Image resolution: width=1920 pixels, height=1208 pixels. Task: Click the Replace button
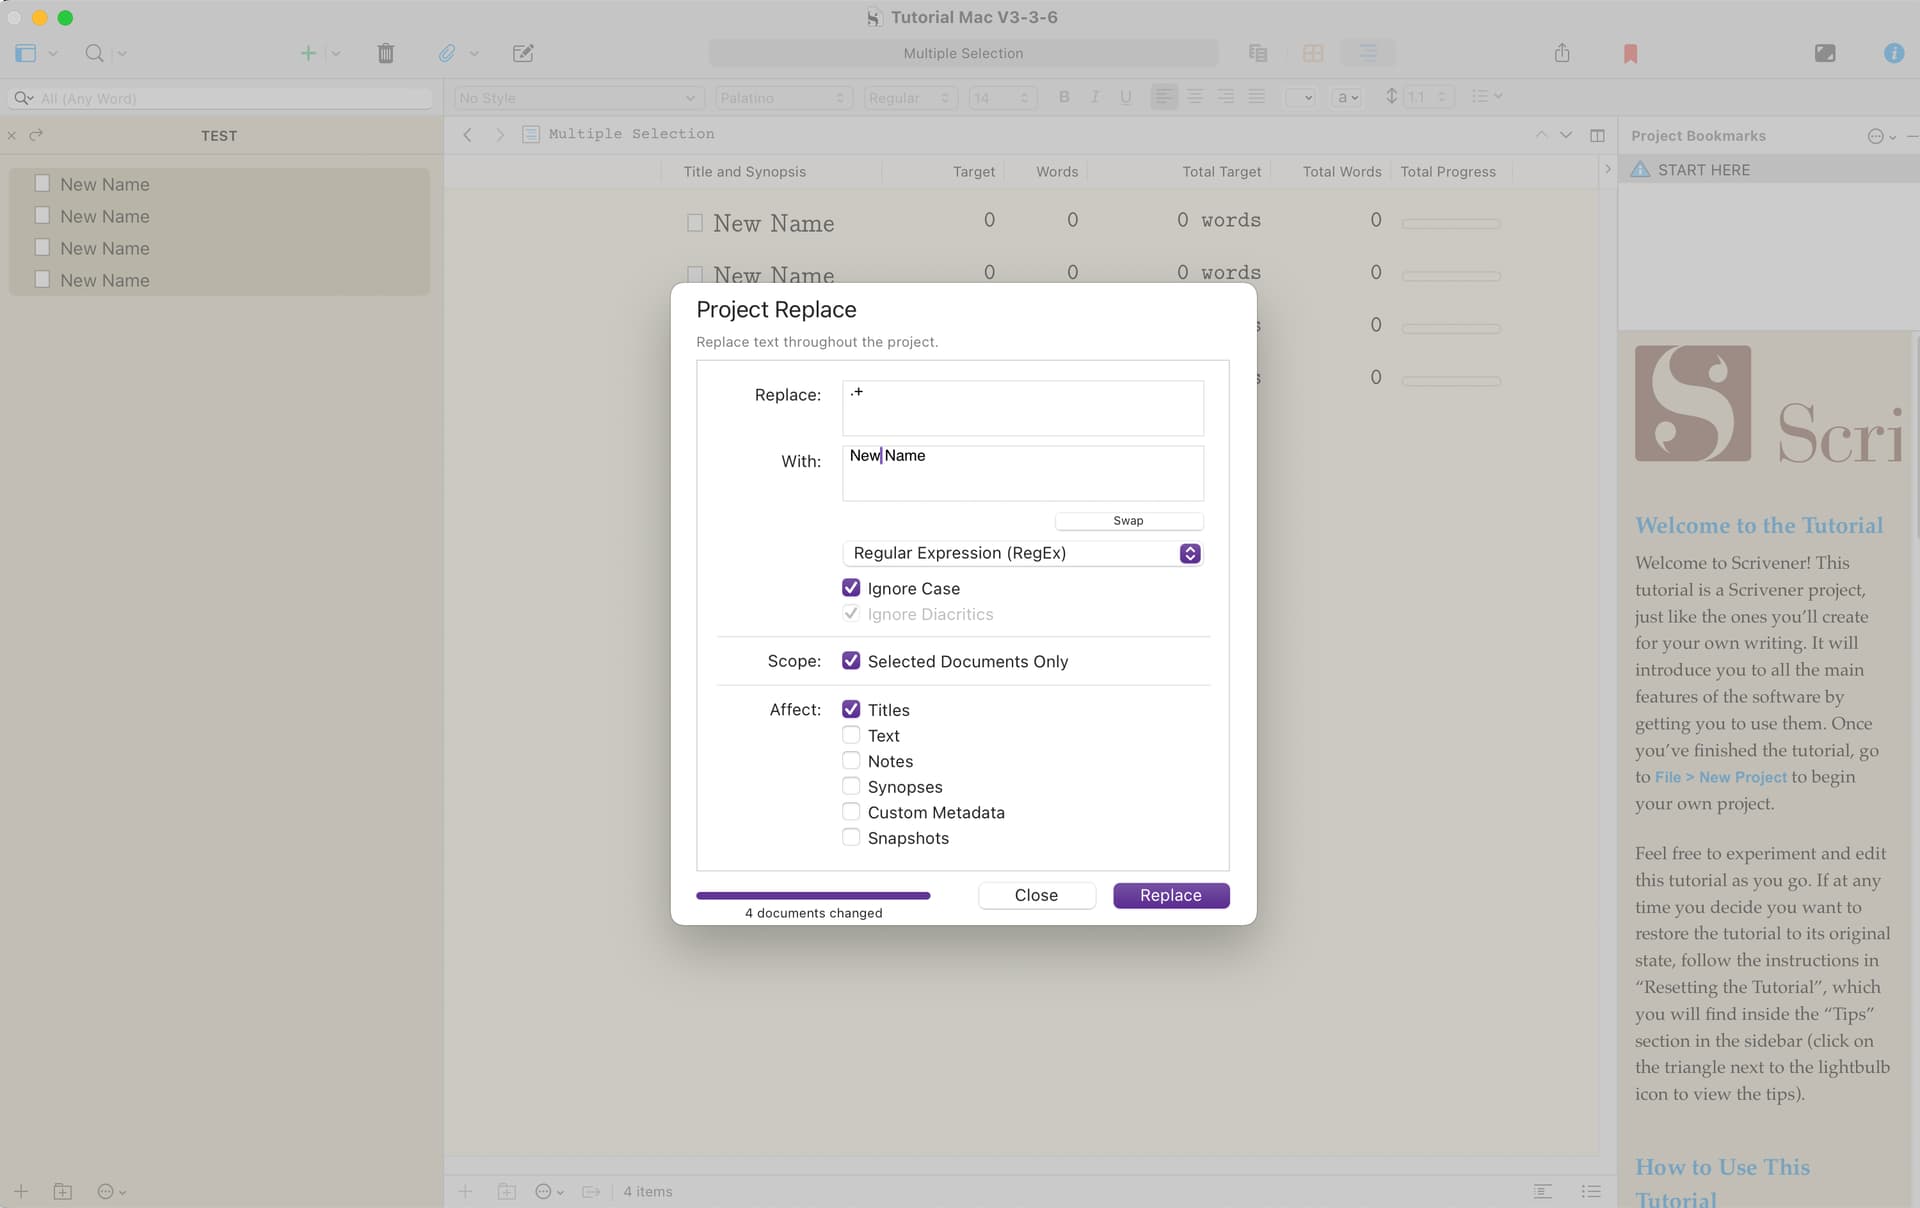[x=1171, y=895]
